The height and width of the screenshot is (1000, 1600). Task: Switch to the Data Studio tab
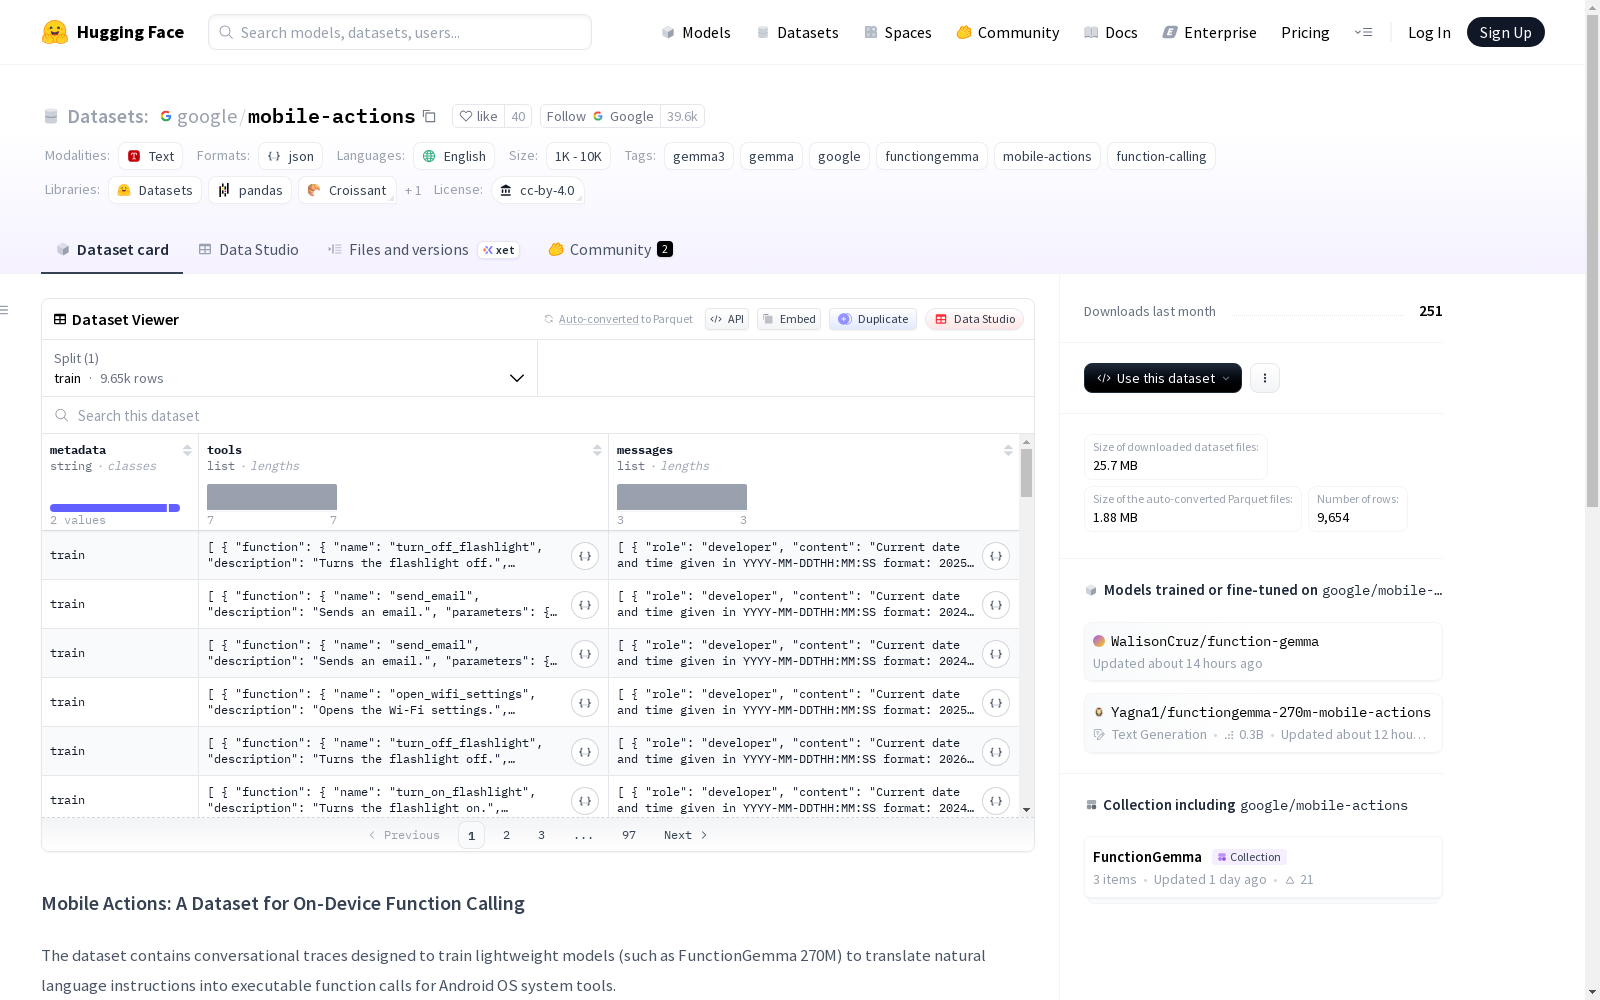point(249,250)
